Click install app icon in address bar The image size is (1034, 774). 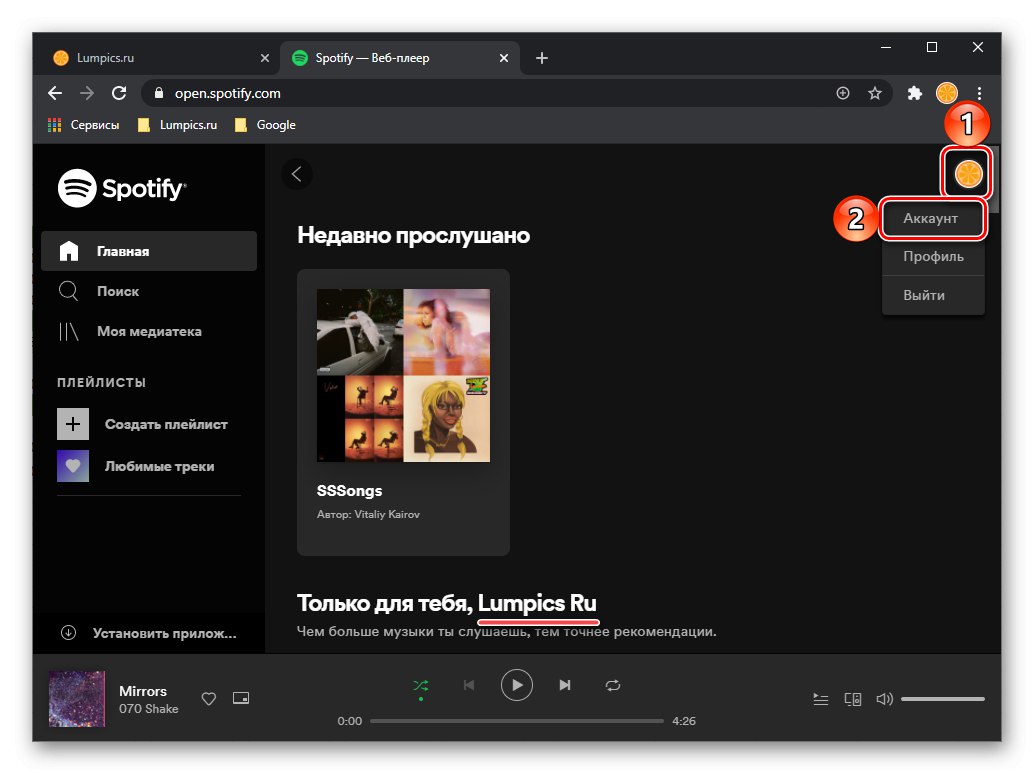click(x=843, y=94)
